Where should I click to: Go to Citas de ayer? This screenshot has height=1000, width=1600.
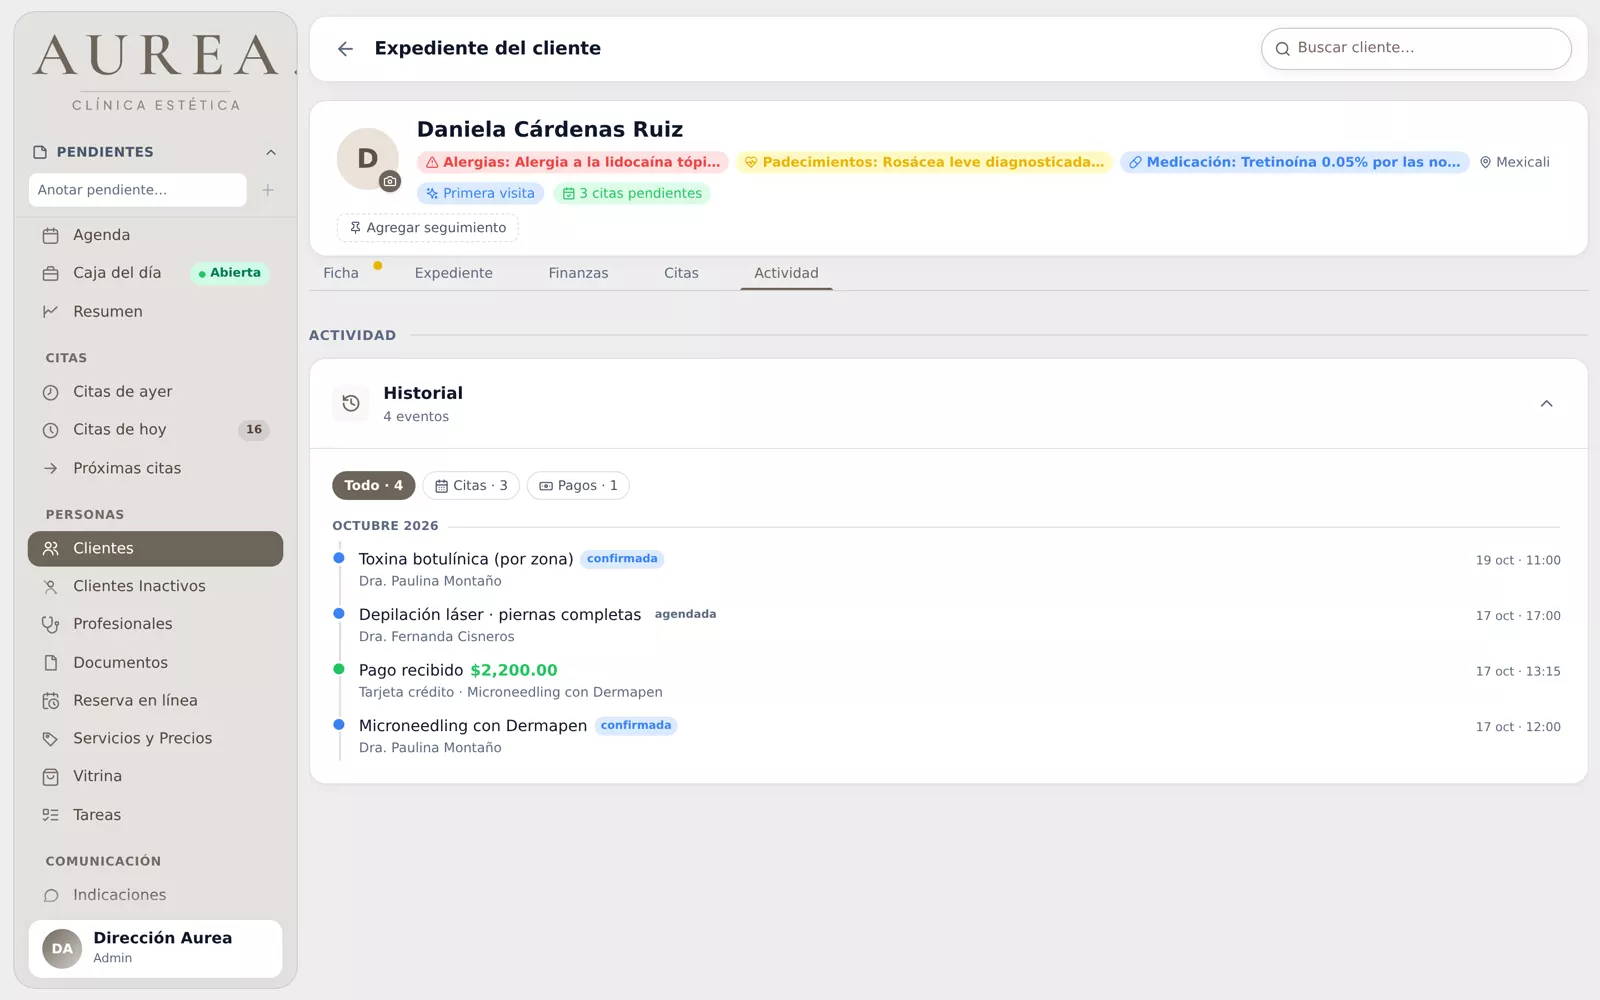click(x=155, y=392)
